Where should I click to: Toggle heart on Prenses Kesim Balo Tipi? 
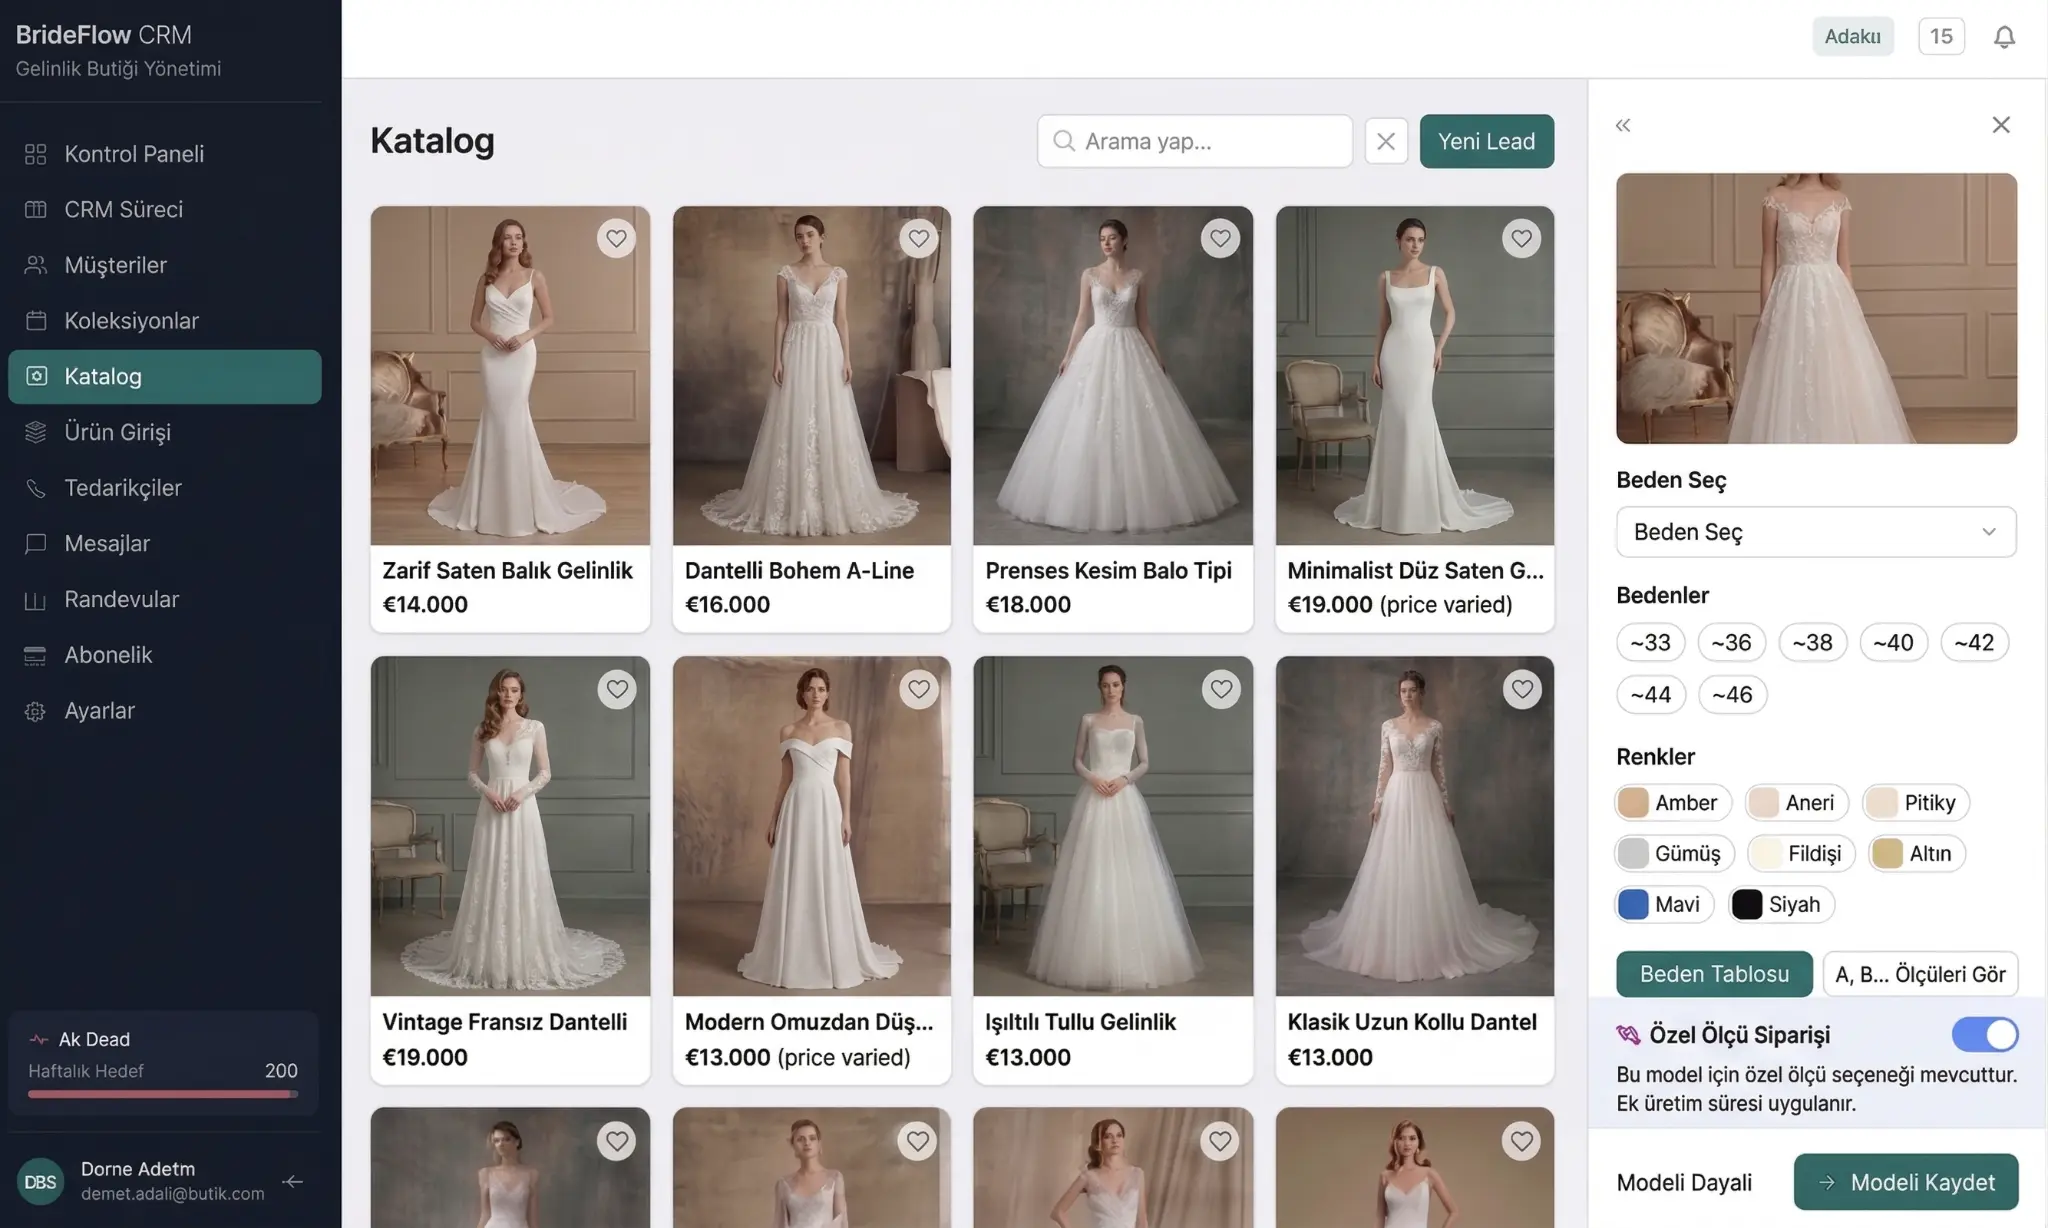coord(1220,238)
